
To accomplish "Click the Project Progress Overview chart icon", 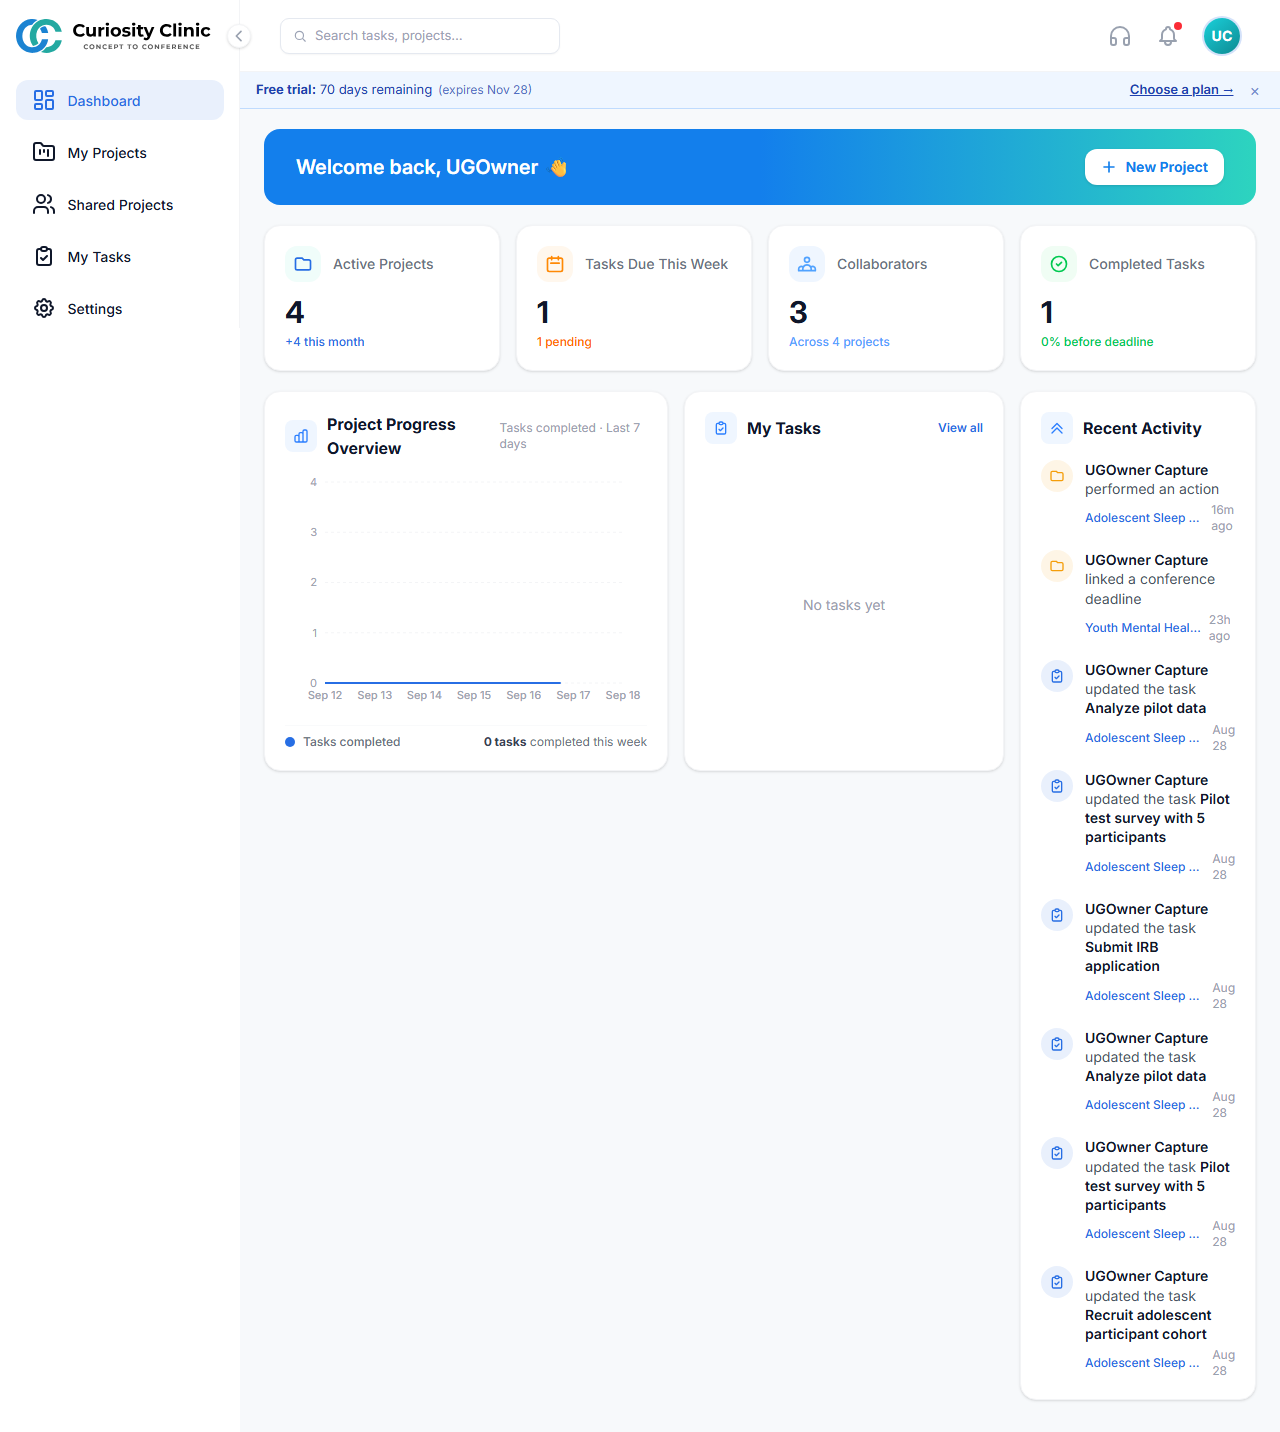I will pos(301,436).
